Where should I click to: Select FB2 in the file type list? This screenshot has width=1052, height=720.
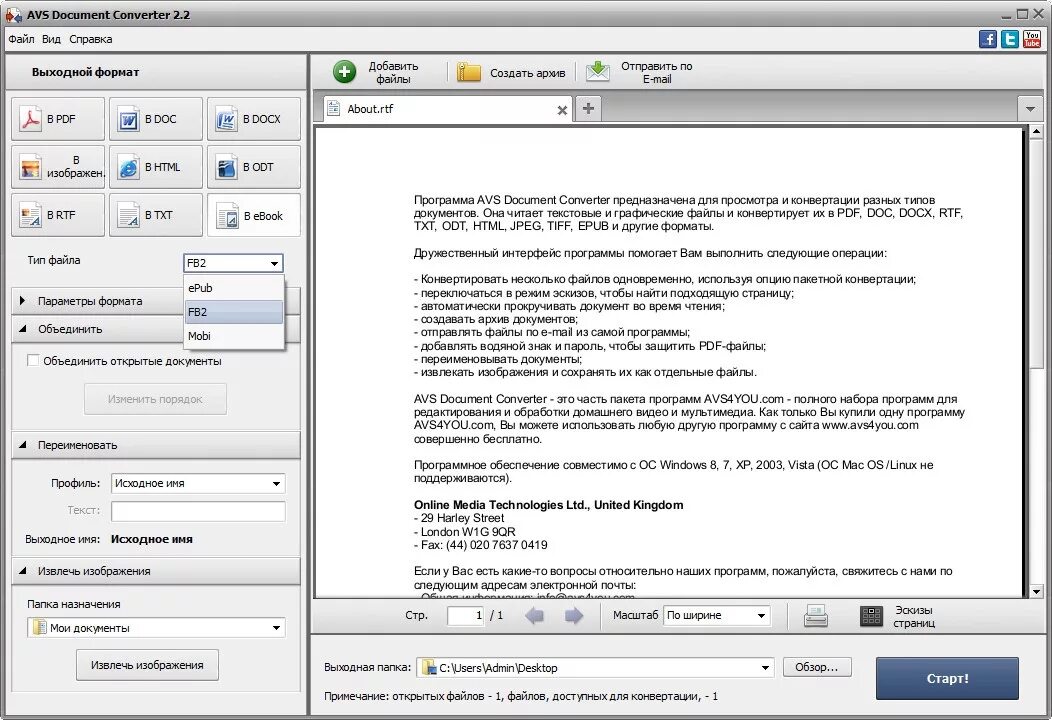pyautogui.click(x=233, y=312)
